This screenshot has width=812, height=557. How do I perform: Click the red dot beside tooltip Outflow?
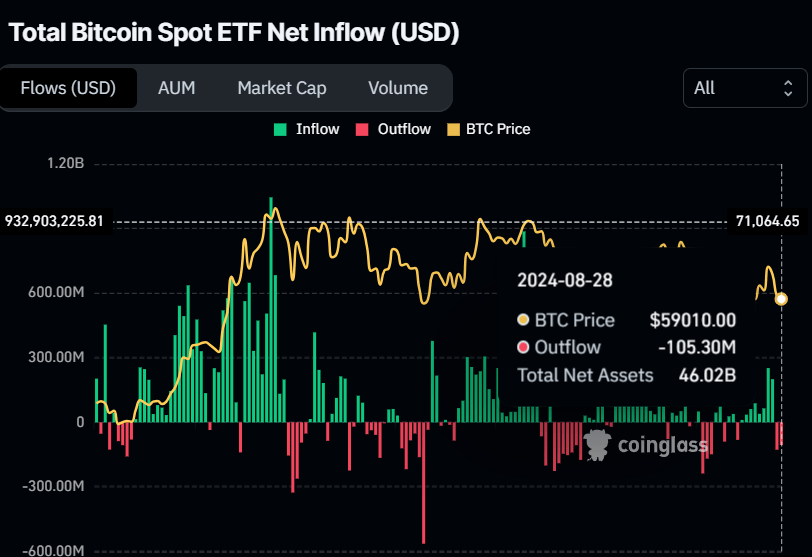click(522, 348)
